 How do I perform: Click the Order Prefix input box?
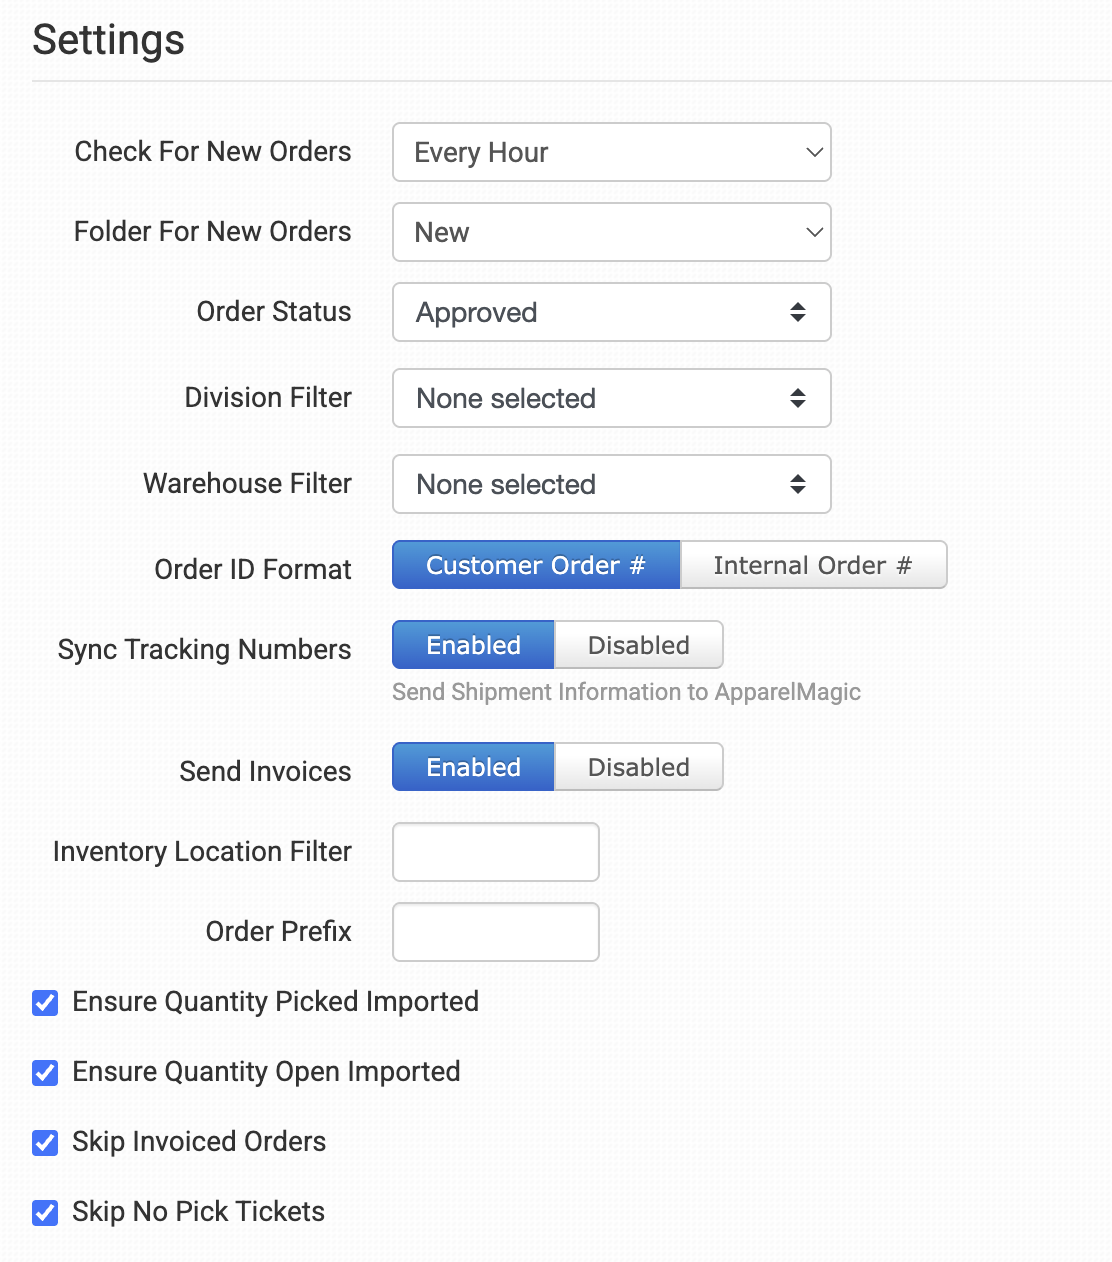496,932
